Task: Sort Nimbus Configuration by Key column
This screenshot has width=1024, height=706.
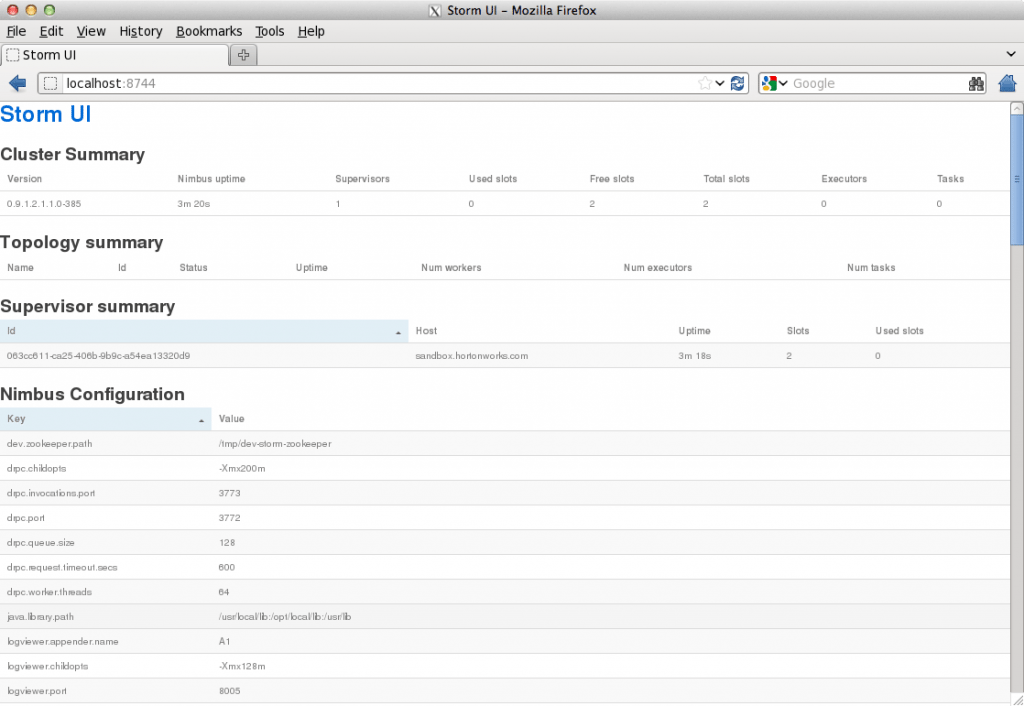Action: click(105, 419)
